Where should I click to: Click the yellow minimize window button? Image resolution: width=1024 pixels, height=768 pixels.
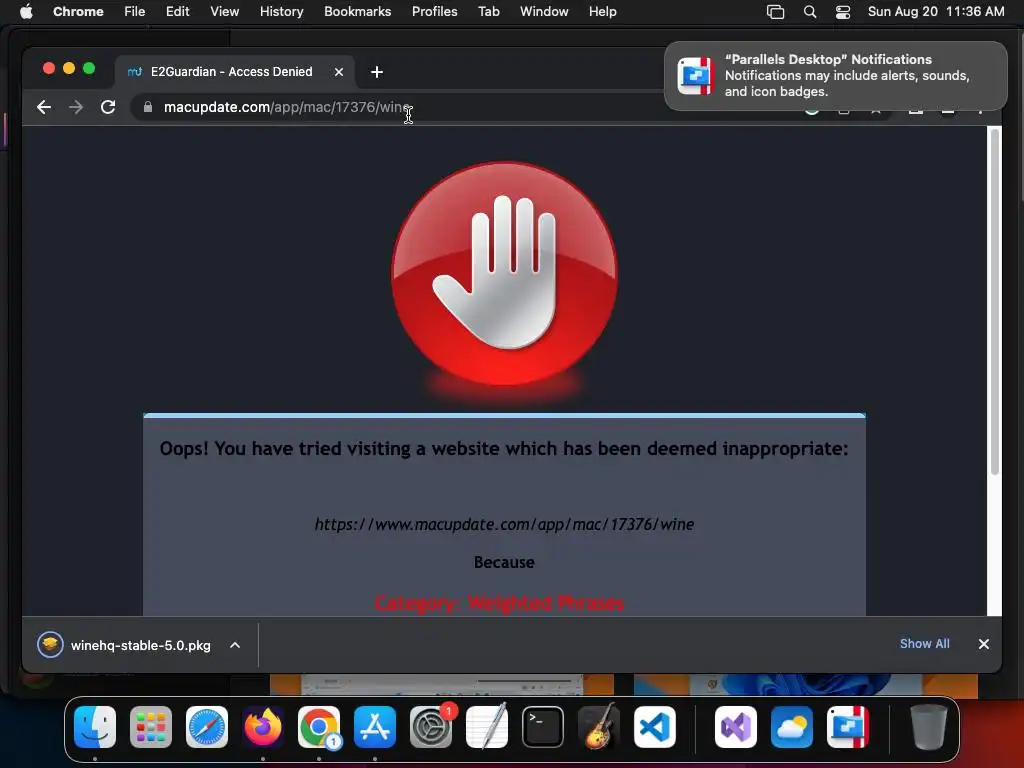coord(69,69)
